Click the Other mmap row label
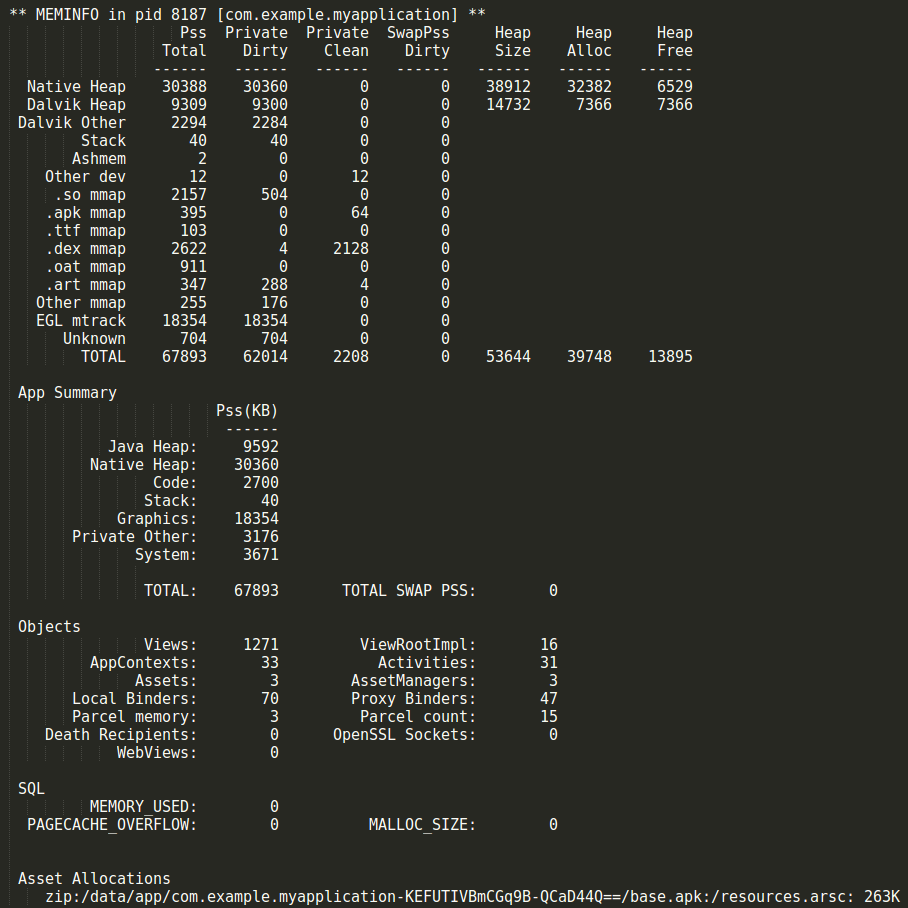Screen dimensions: 908x908 81,302
